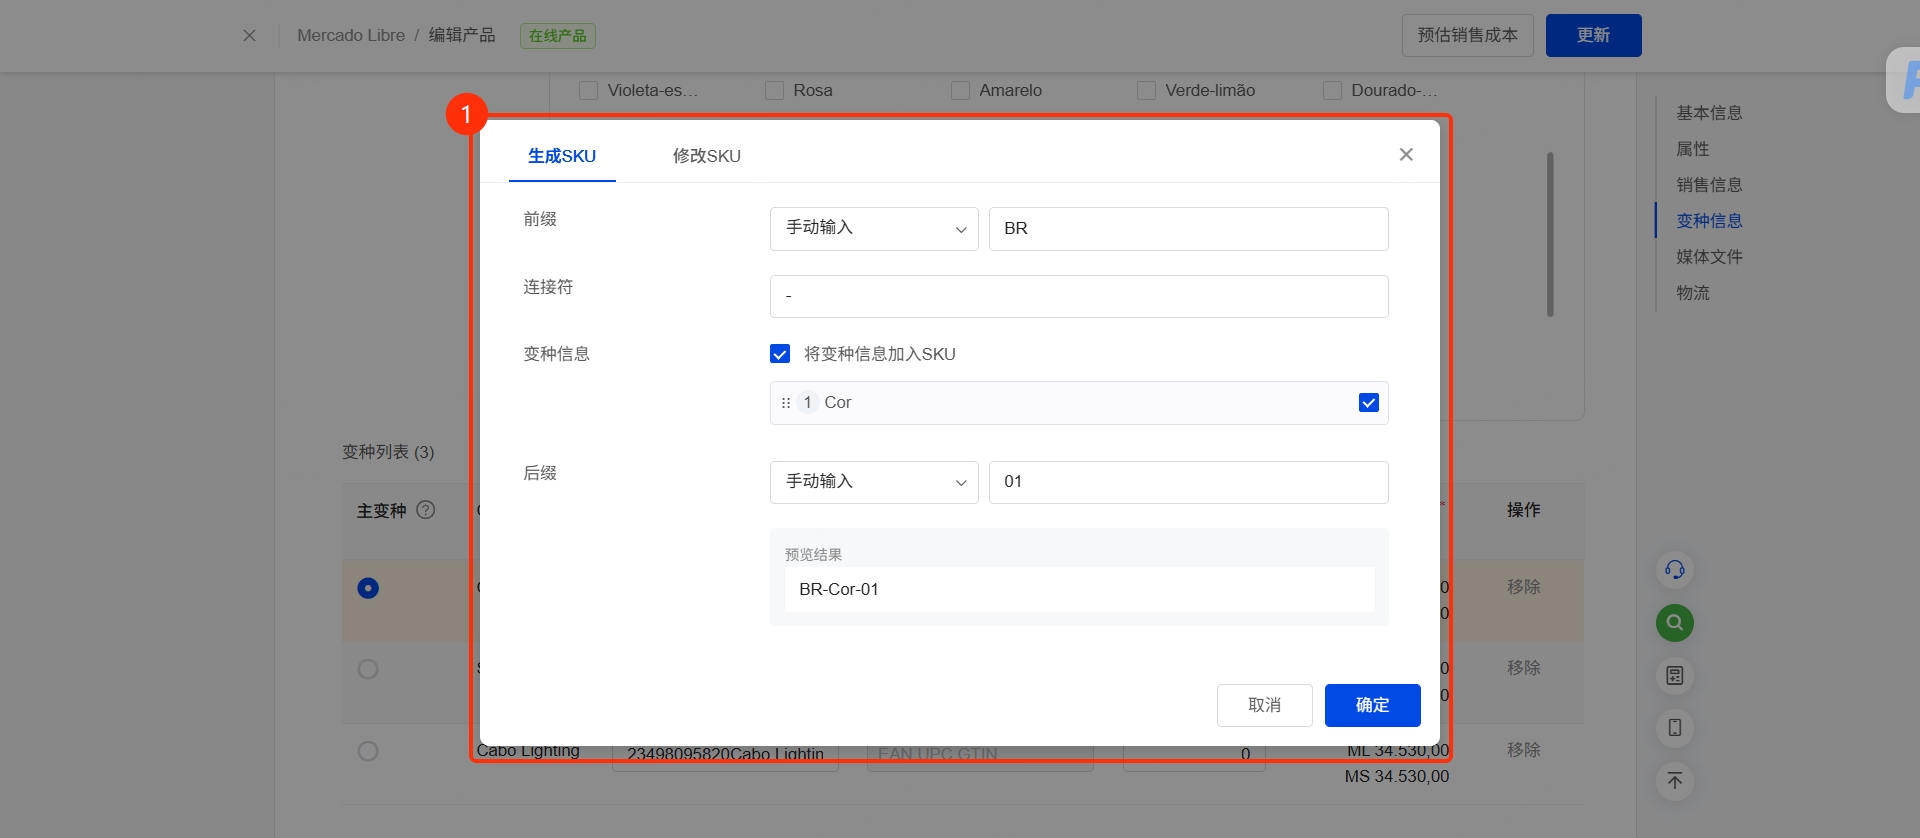The image size is (1920, 838).
Task: Check the Rosa color checkbox
Action: 774,90
